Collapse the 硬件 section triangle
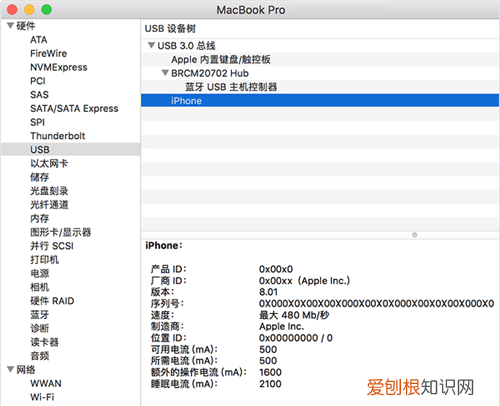 (x=10, y=25)
